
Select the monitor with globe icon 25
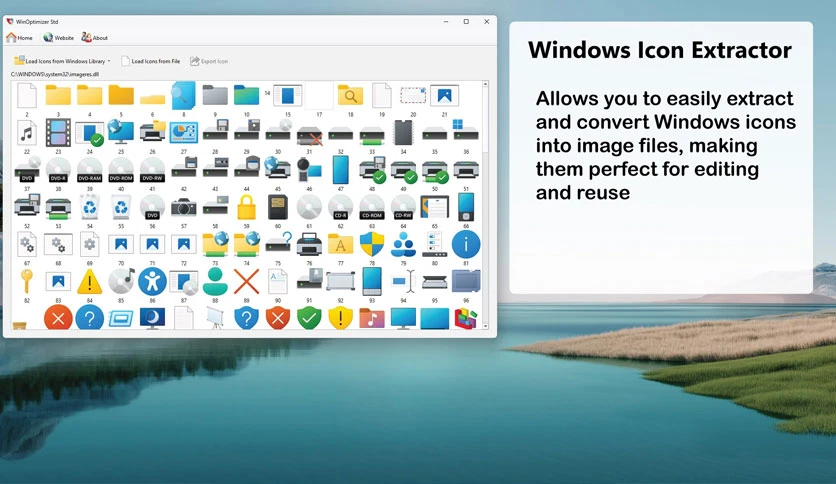[x=121, y=132]
